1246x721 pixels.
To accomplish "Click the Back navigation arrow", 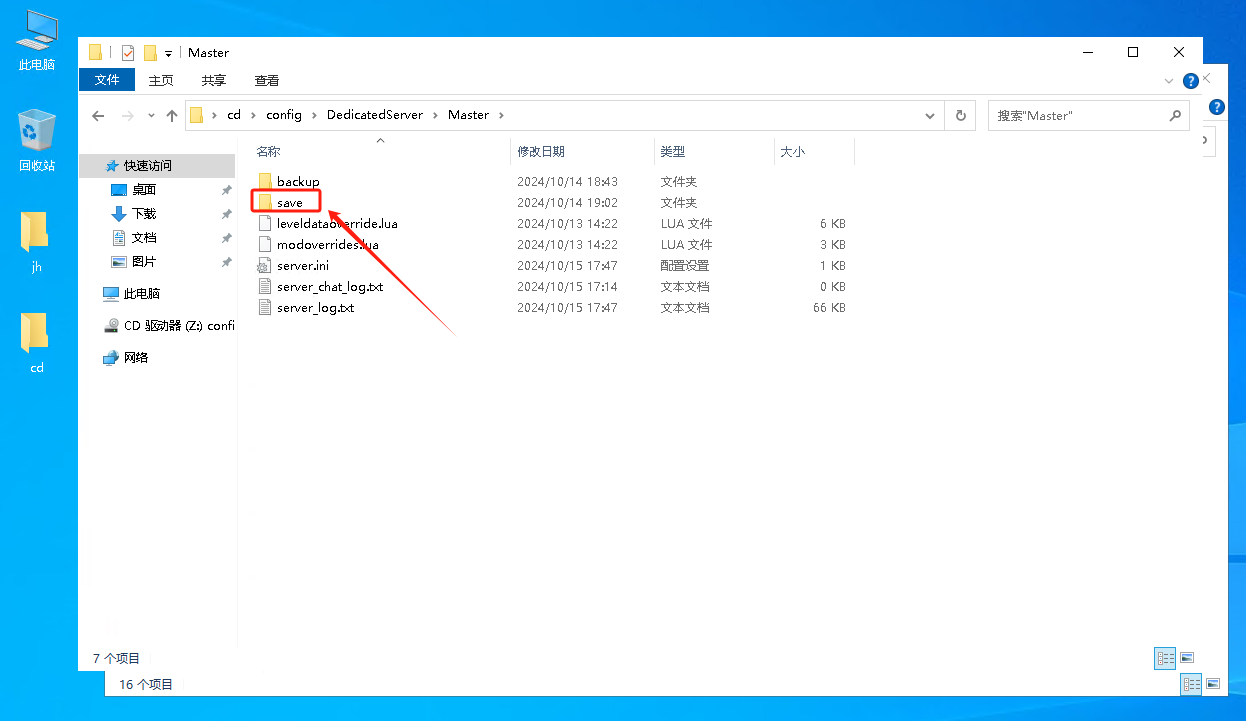I will (x=98, y=116).
